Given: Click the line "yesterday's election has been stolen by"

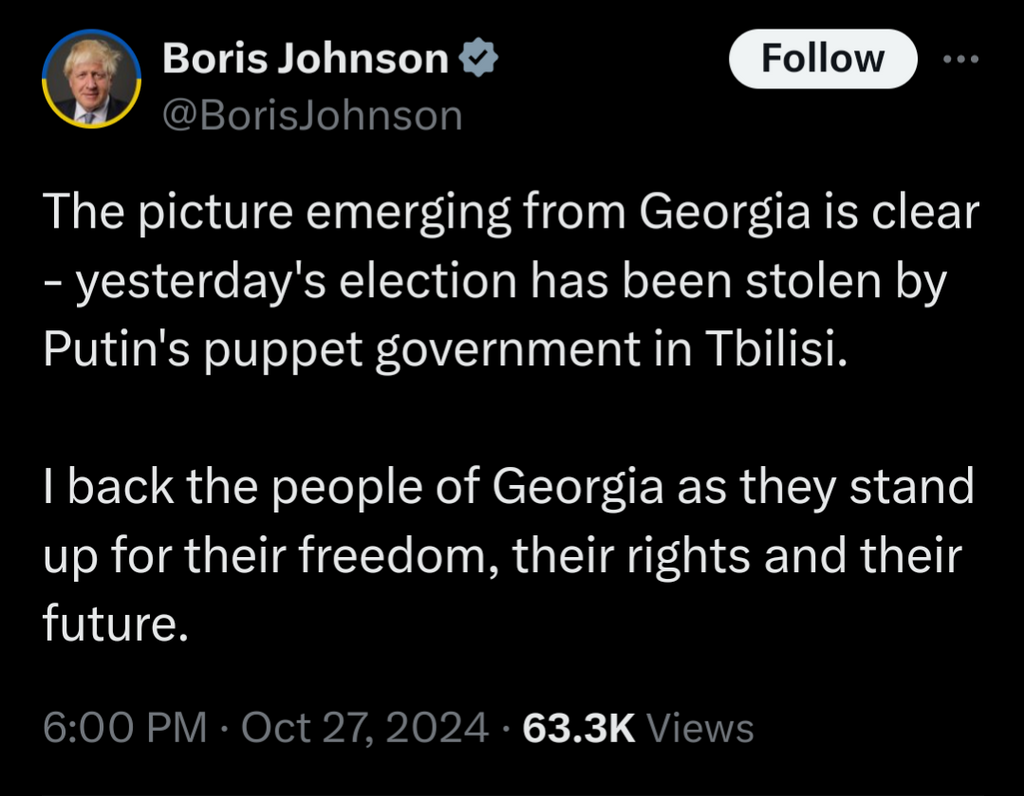Looking at the screenshot, I should click(495, 283).
